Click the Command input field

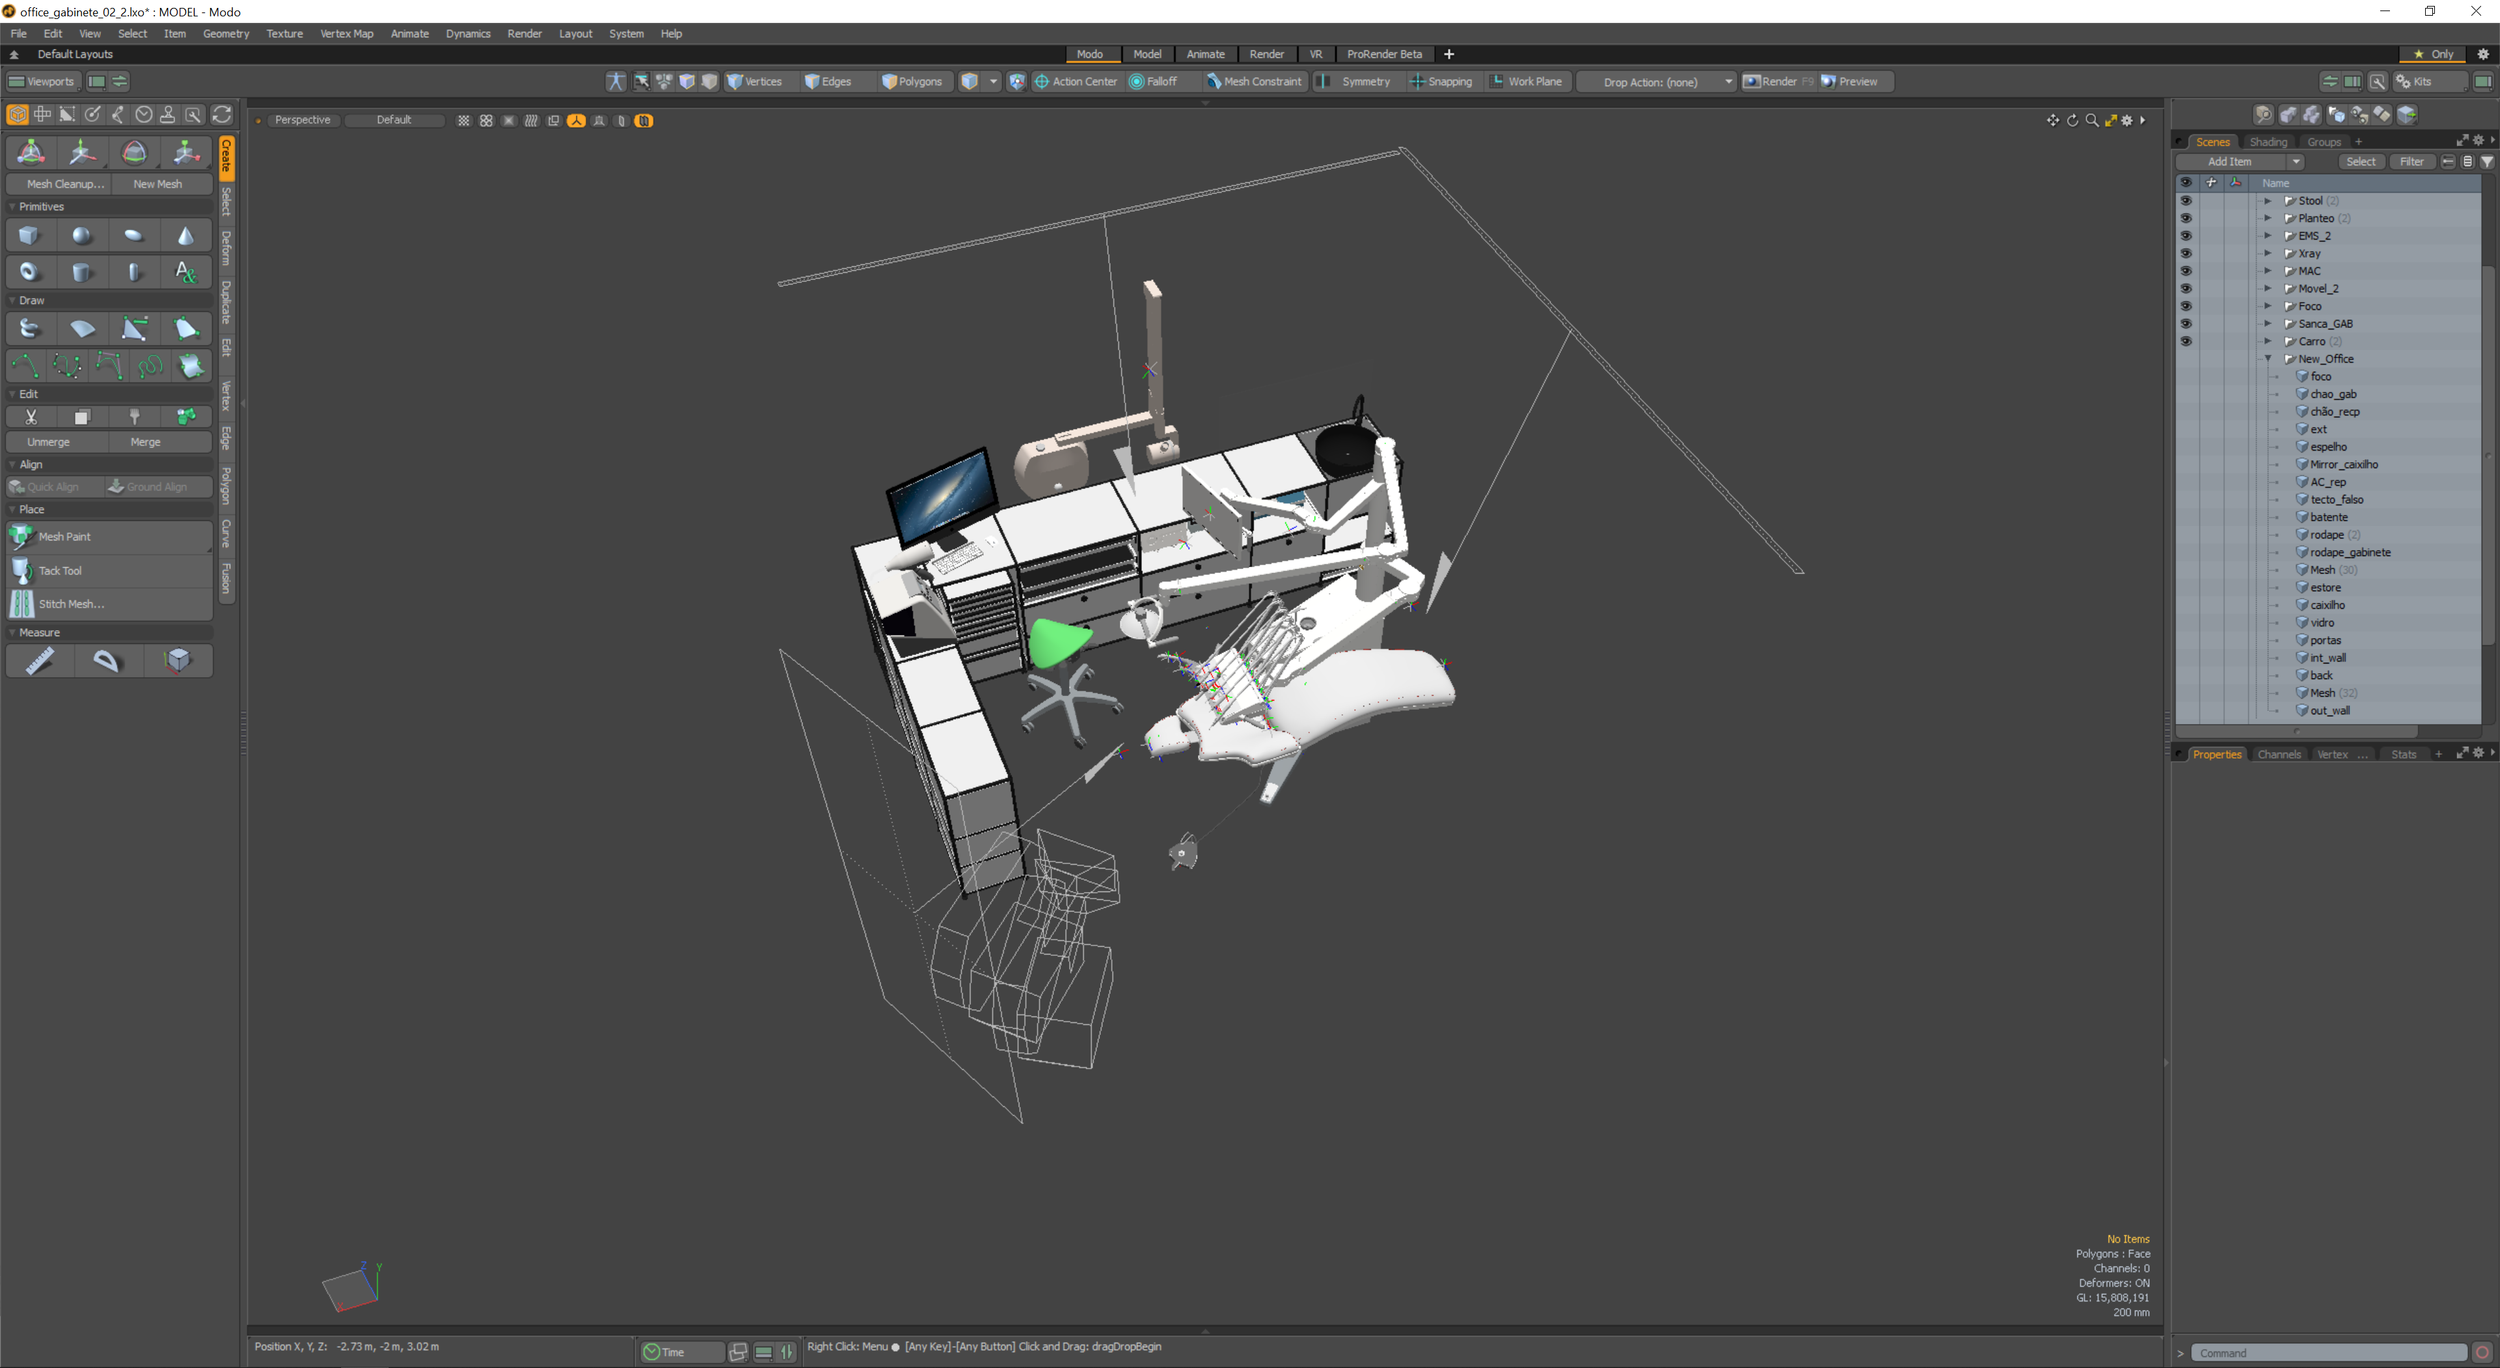click(2326, 1353)
